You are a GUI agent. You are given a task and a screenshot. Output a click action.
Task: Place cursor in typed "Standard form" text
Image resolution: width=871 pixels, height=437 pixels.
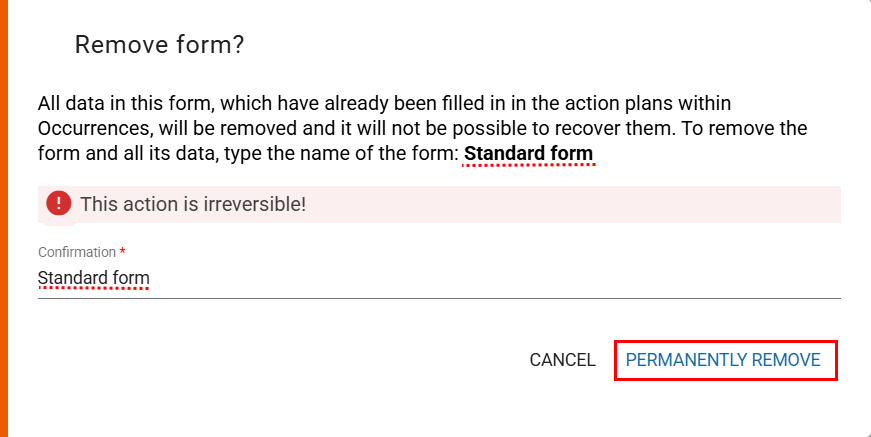click(93, 278)
